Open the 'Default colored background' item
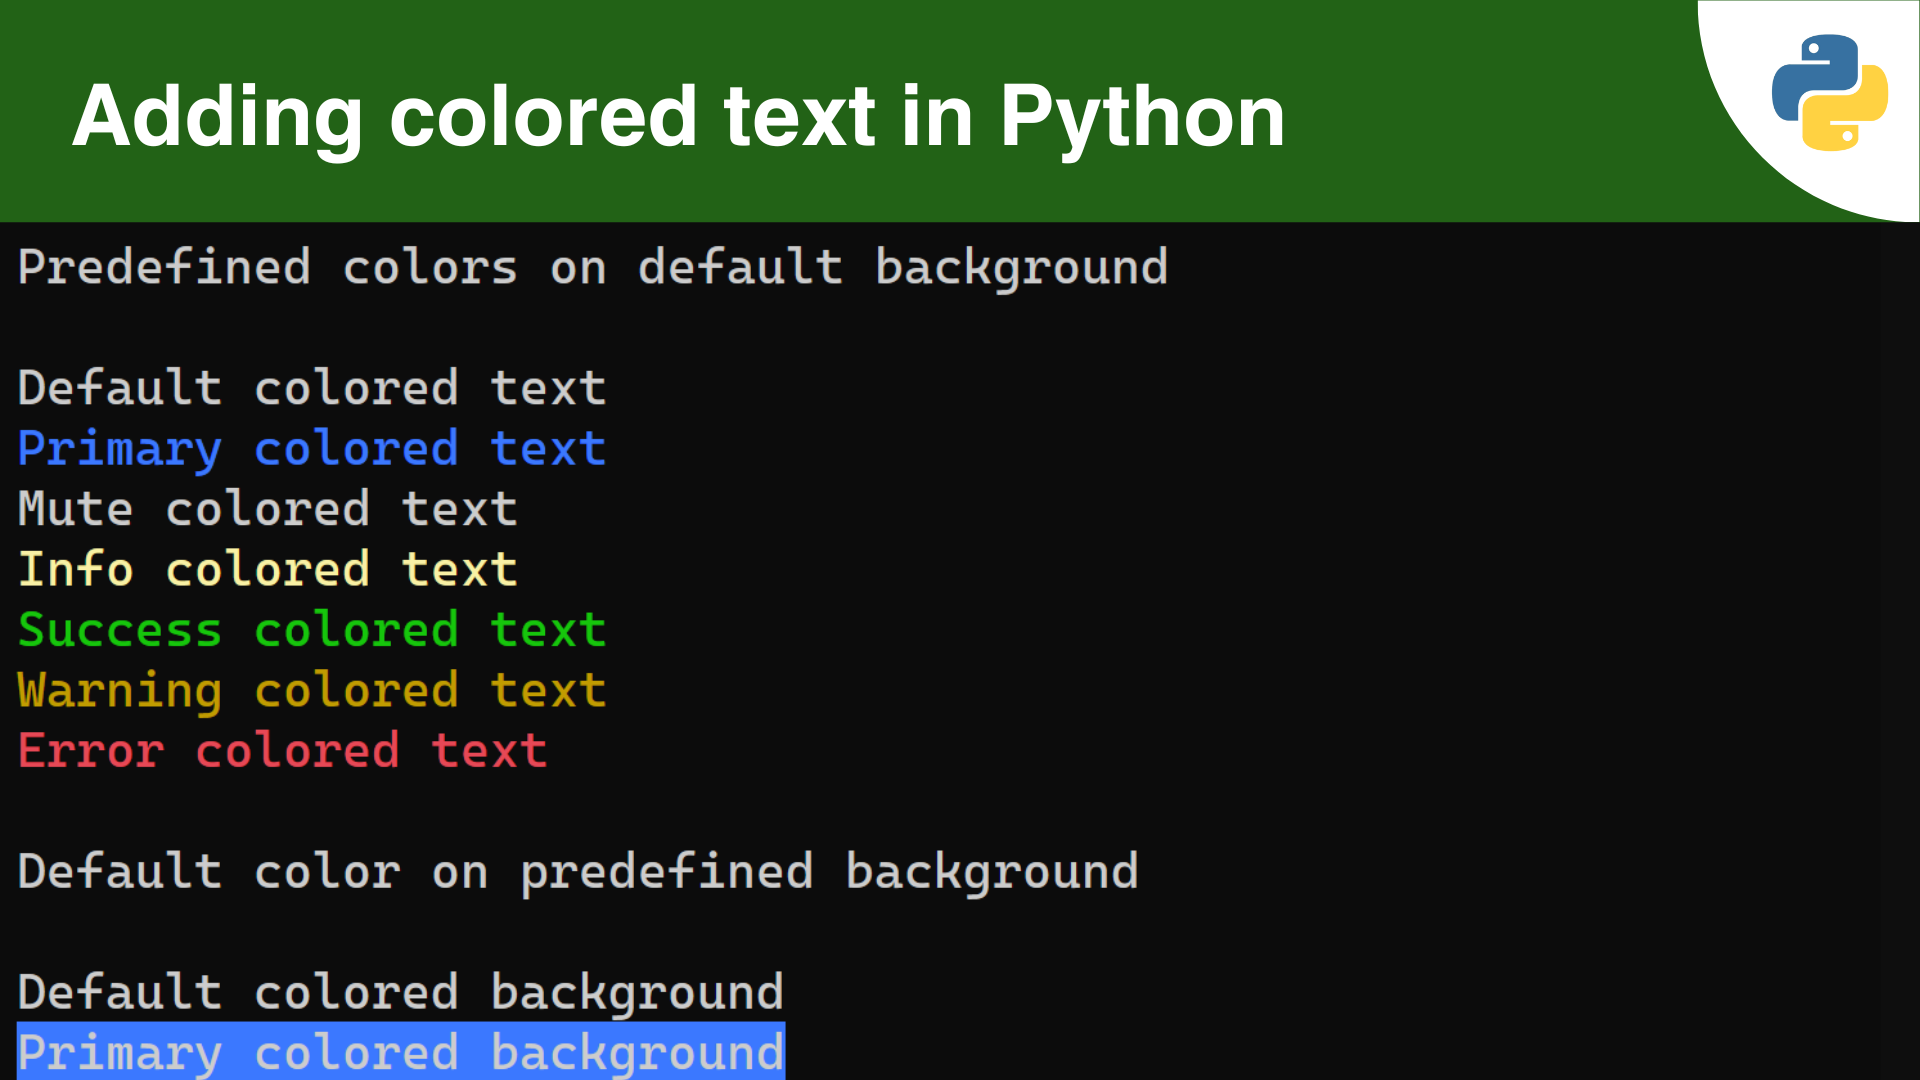Image resolution: width=1920 pixels, height=1080 pixels. click(x=400, y=991)
